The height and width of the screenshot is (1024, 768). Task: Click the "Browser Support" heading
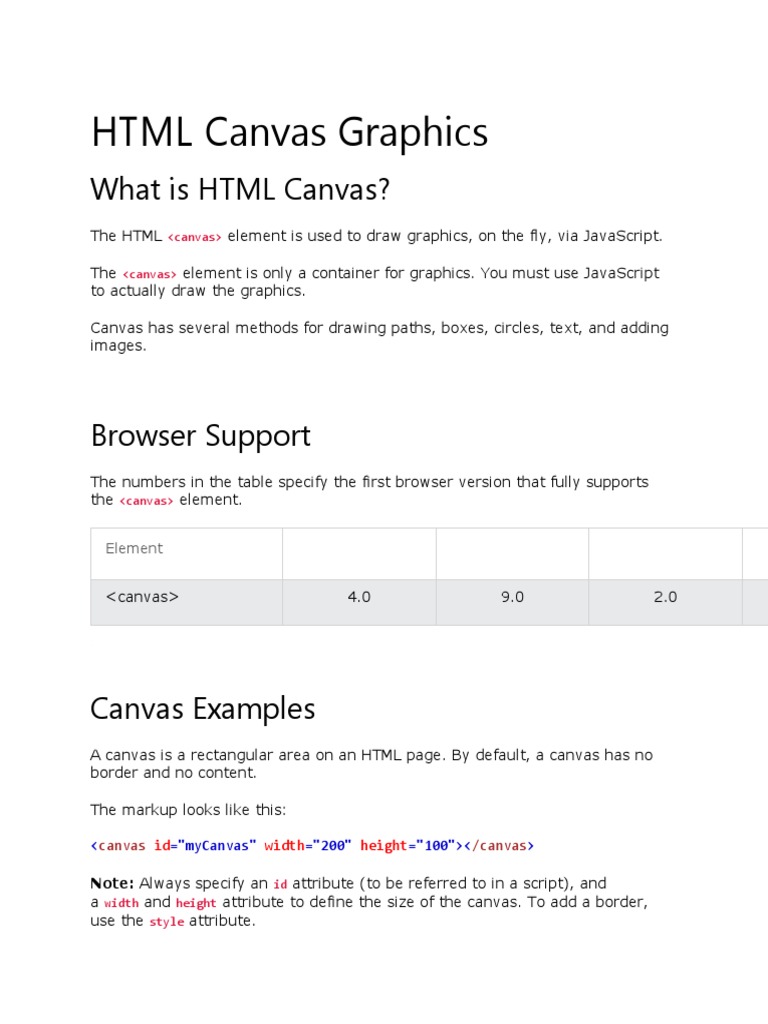pyautogui.click(x=200, y=436)
